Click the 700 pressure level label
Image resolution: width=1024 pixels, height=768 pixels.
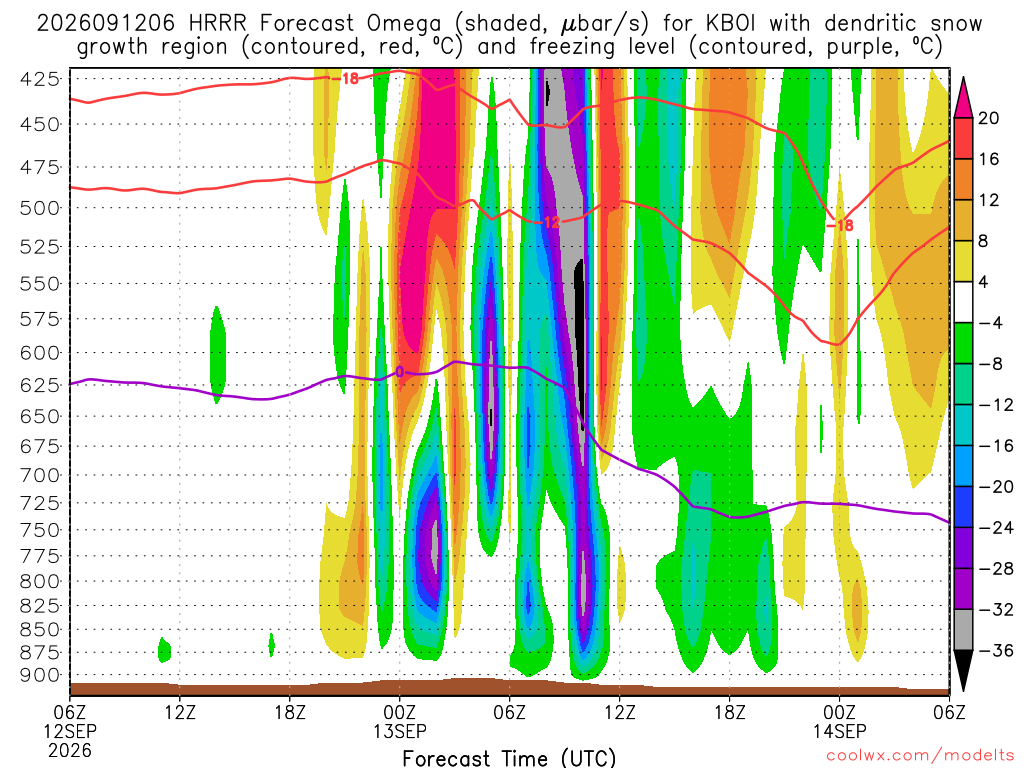(40, 475)
